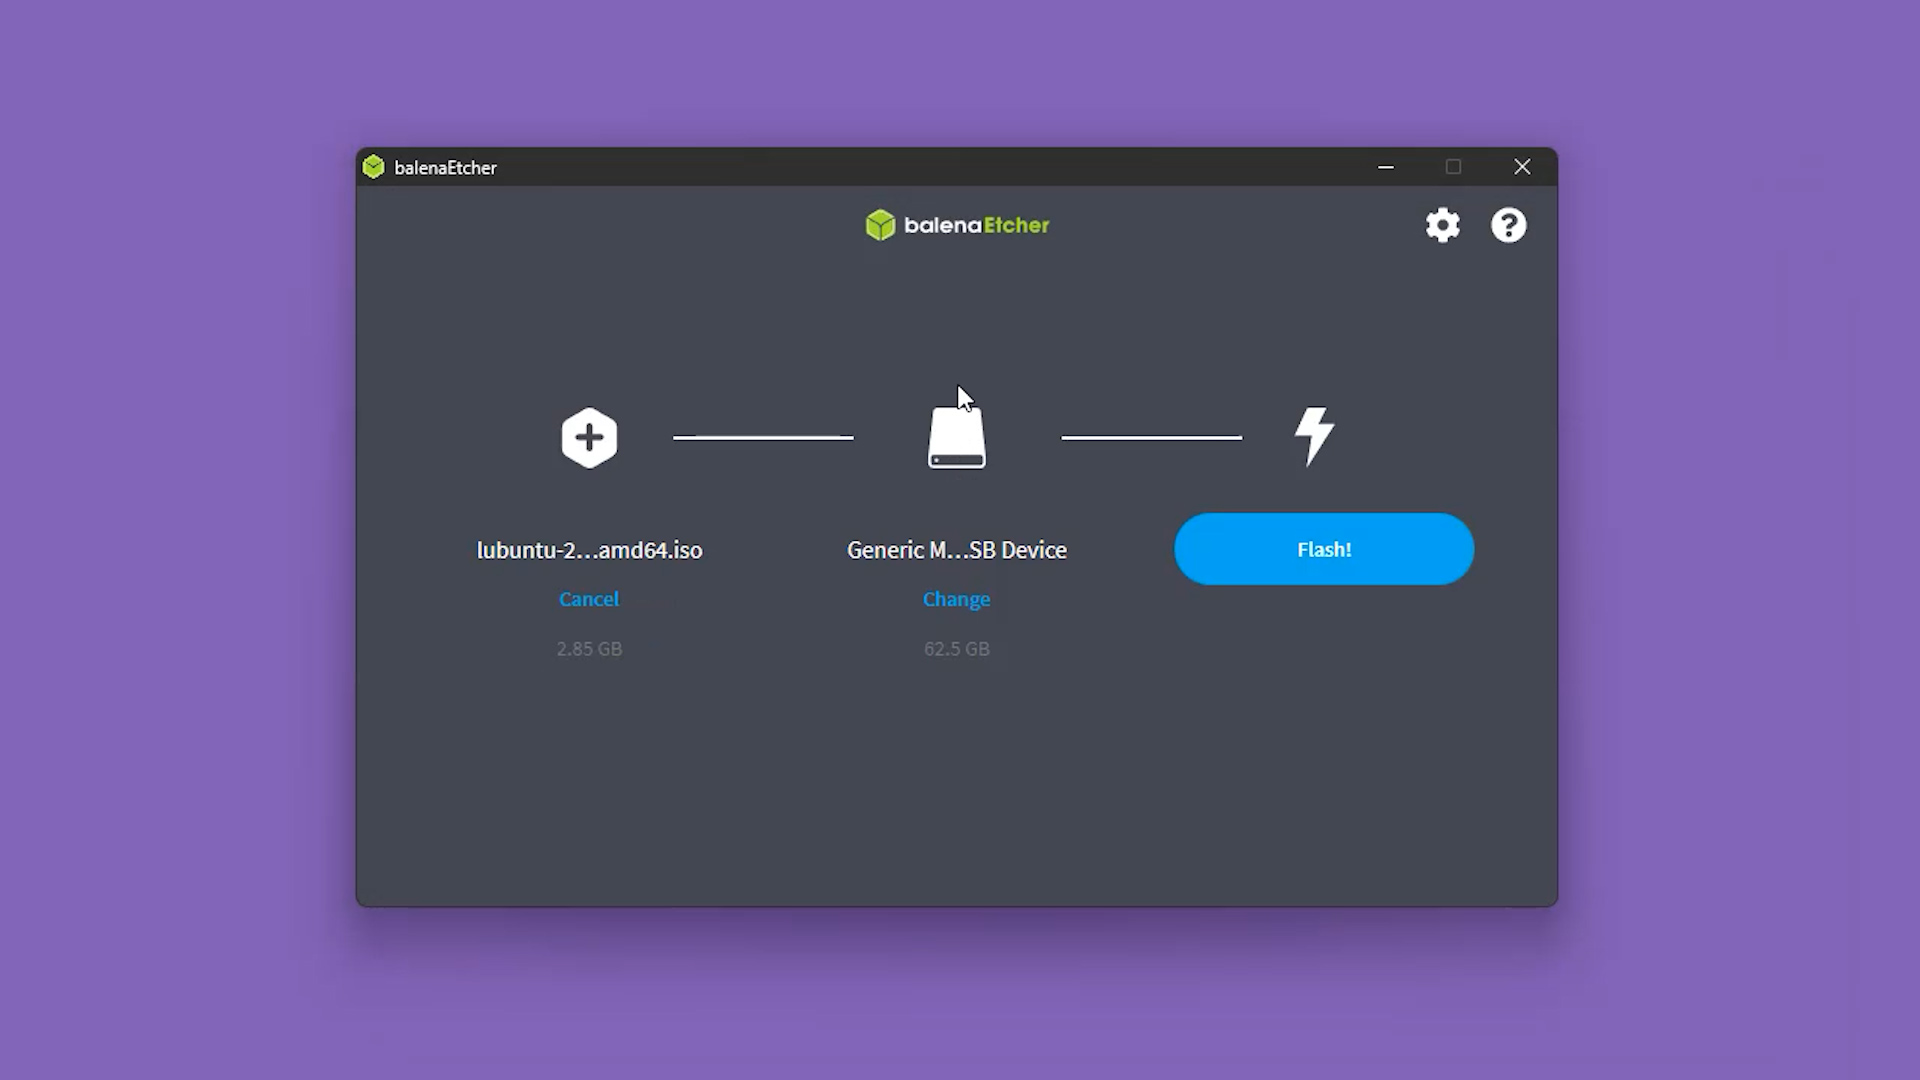
Task: Click the disabled maximize window button
Action: [x=1453, y=167]
